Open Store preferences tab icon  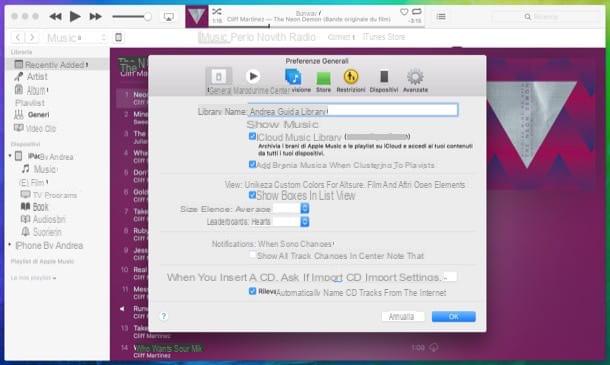pyautogui.click(x=323, y=78)
